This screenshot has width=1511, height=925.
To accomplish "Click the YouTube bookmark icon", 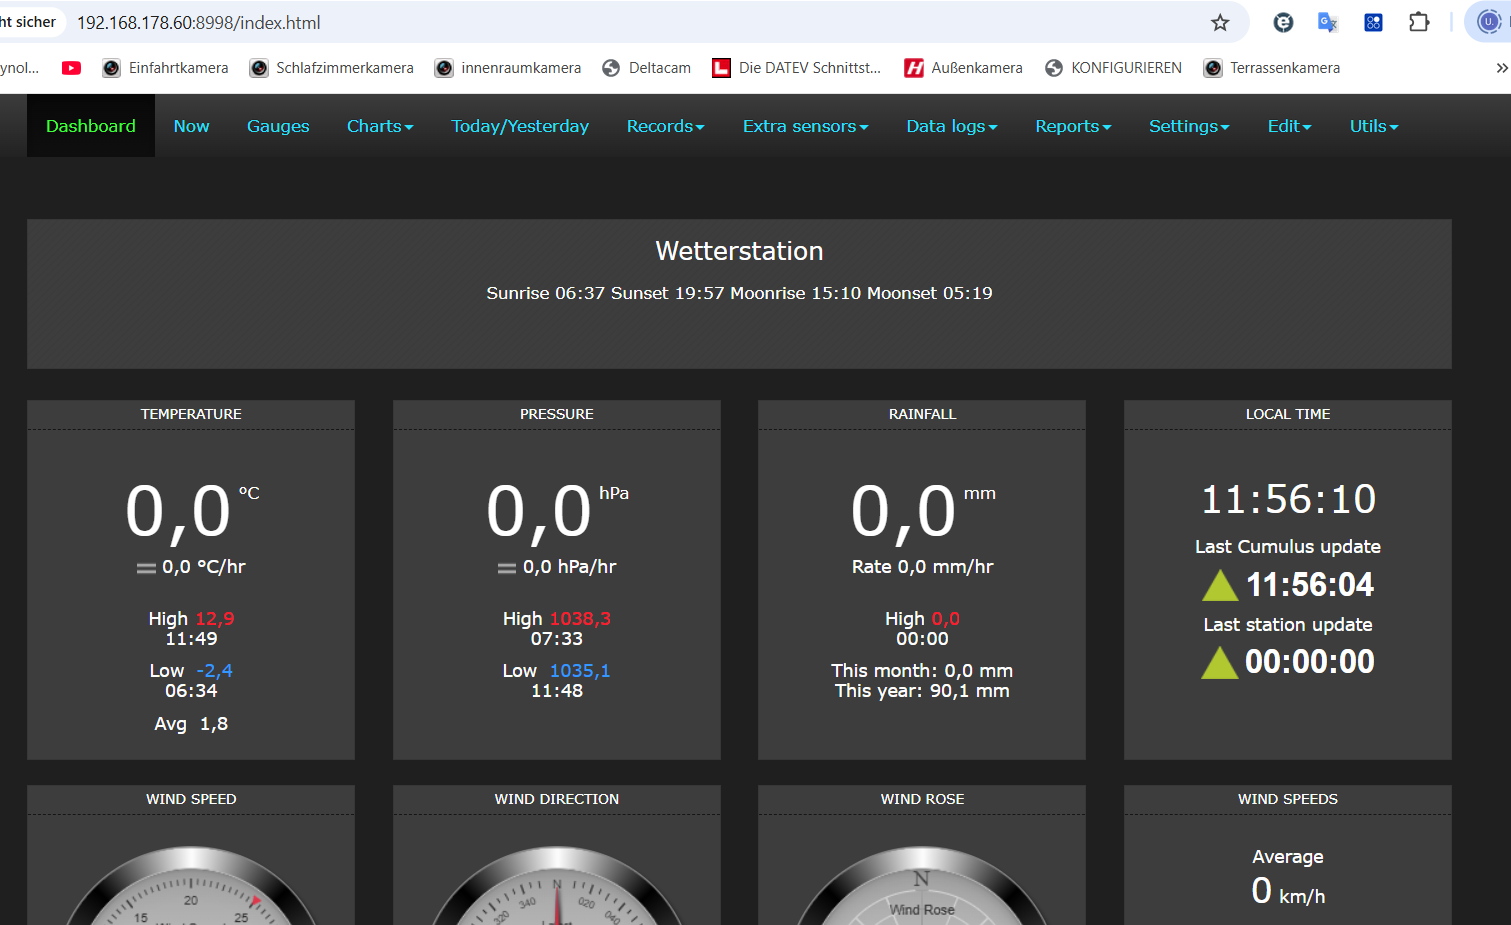I will point(71,68).
